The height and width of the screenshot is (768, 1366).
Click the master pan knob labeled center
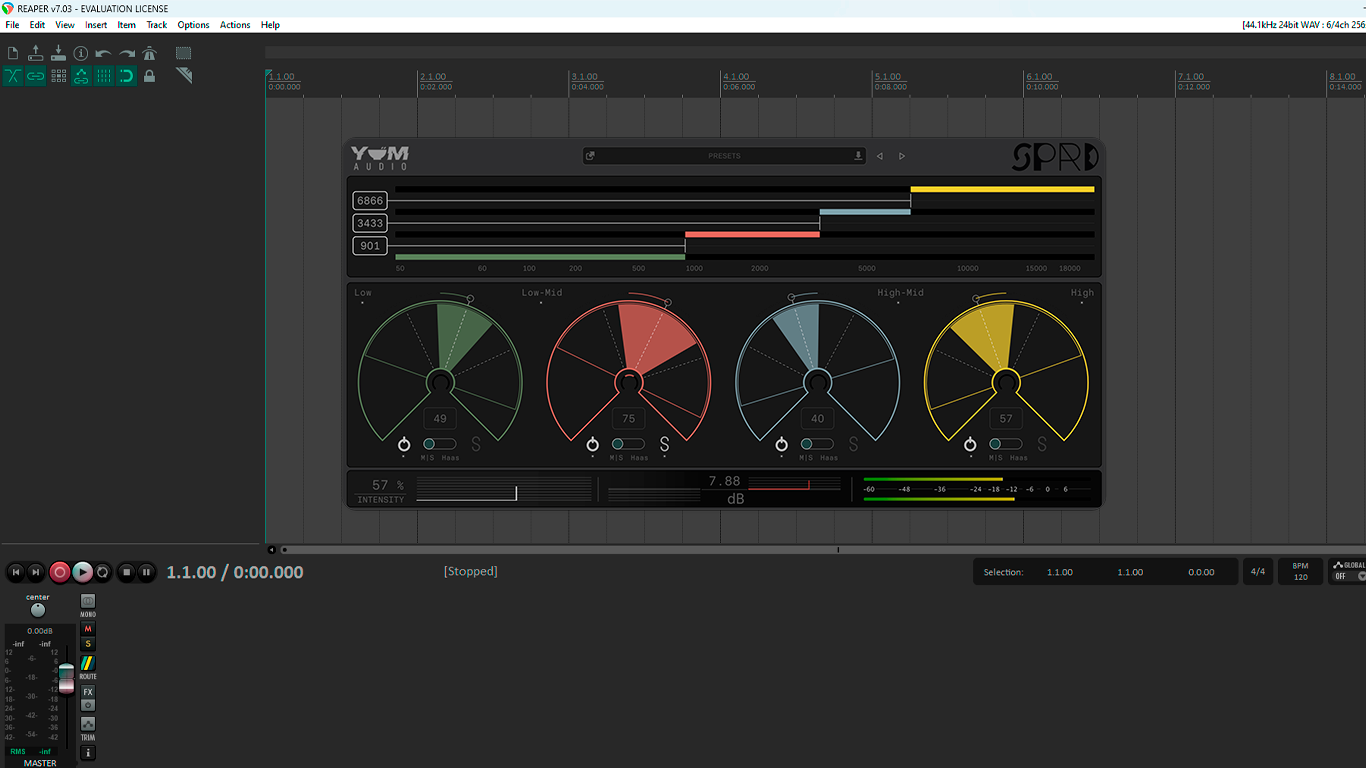(x=38, y=610)
